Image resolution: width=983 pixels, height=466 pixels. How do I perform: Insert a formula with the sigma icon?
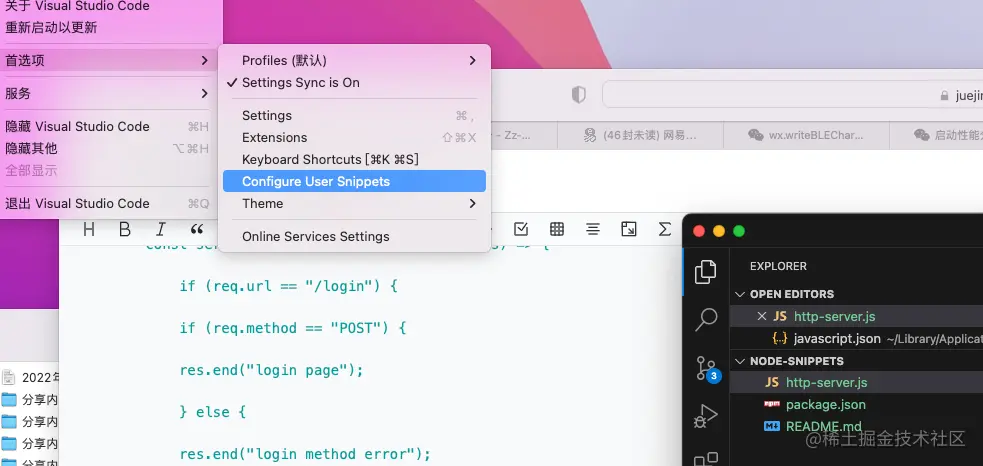point(665,229)
